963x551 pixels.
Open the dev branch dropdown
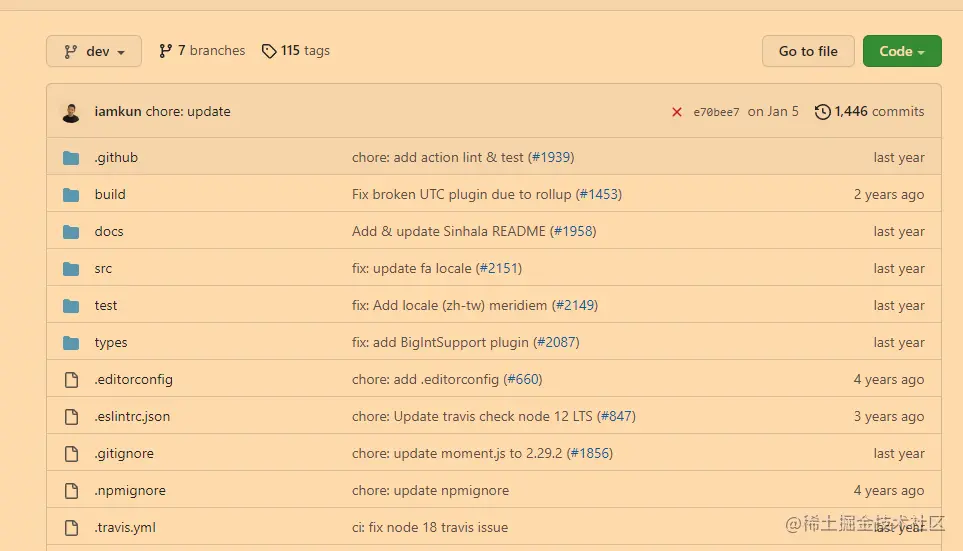pyautogui.click(x=94, y=51)
